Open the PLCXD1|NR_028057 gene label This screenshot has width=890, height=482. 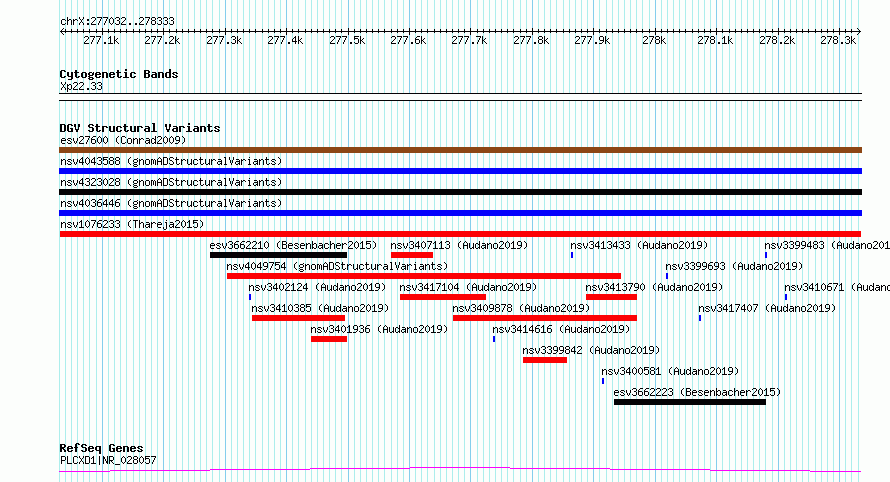108,460
